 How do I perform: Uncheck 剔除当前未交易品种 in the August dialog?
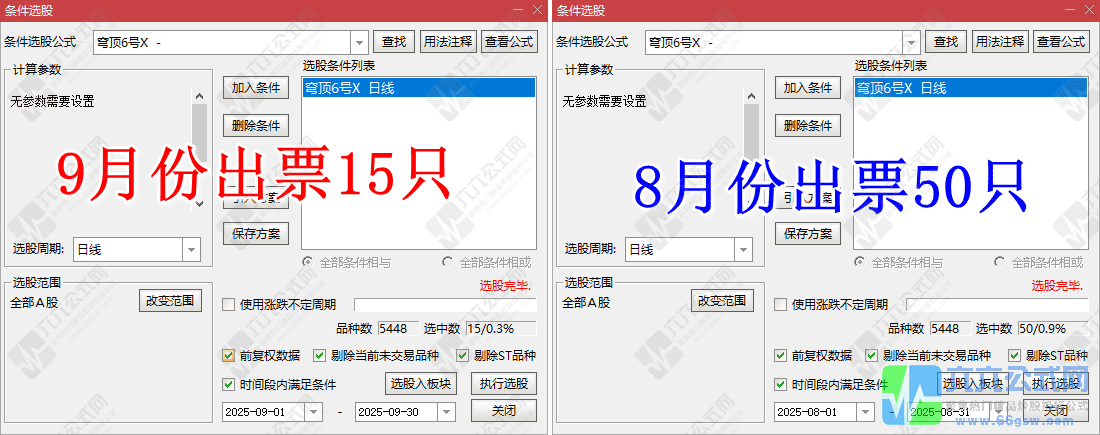pyautogui.click(x=871, y=355)
